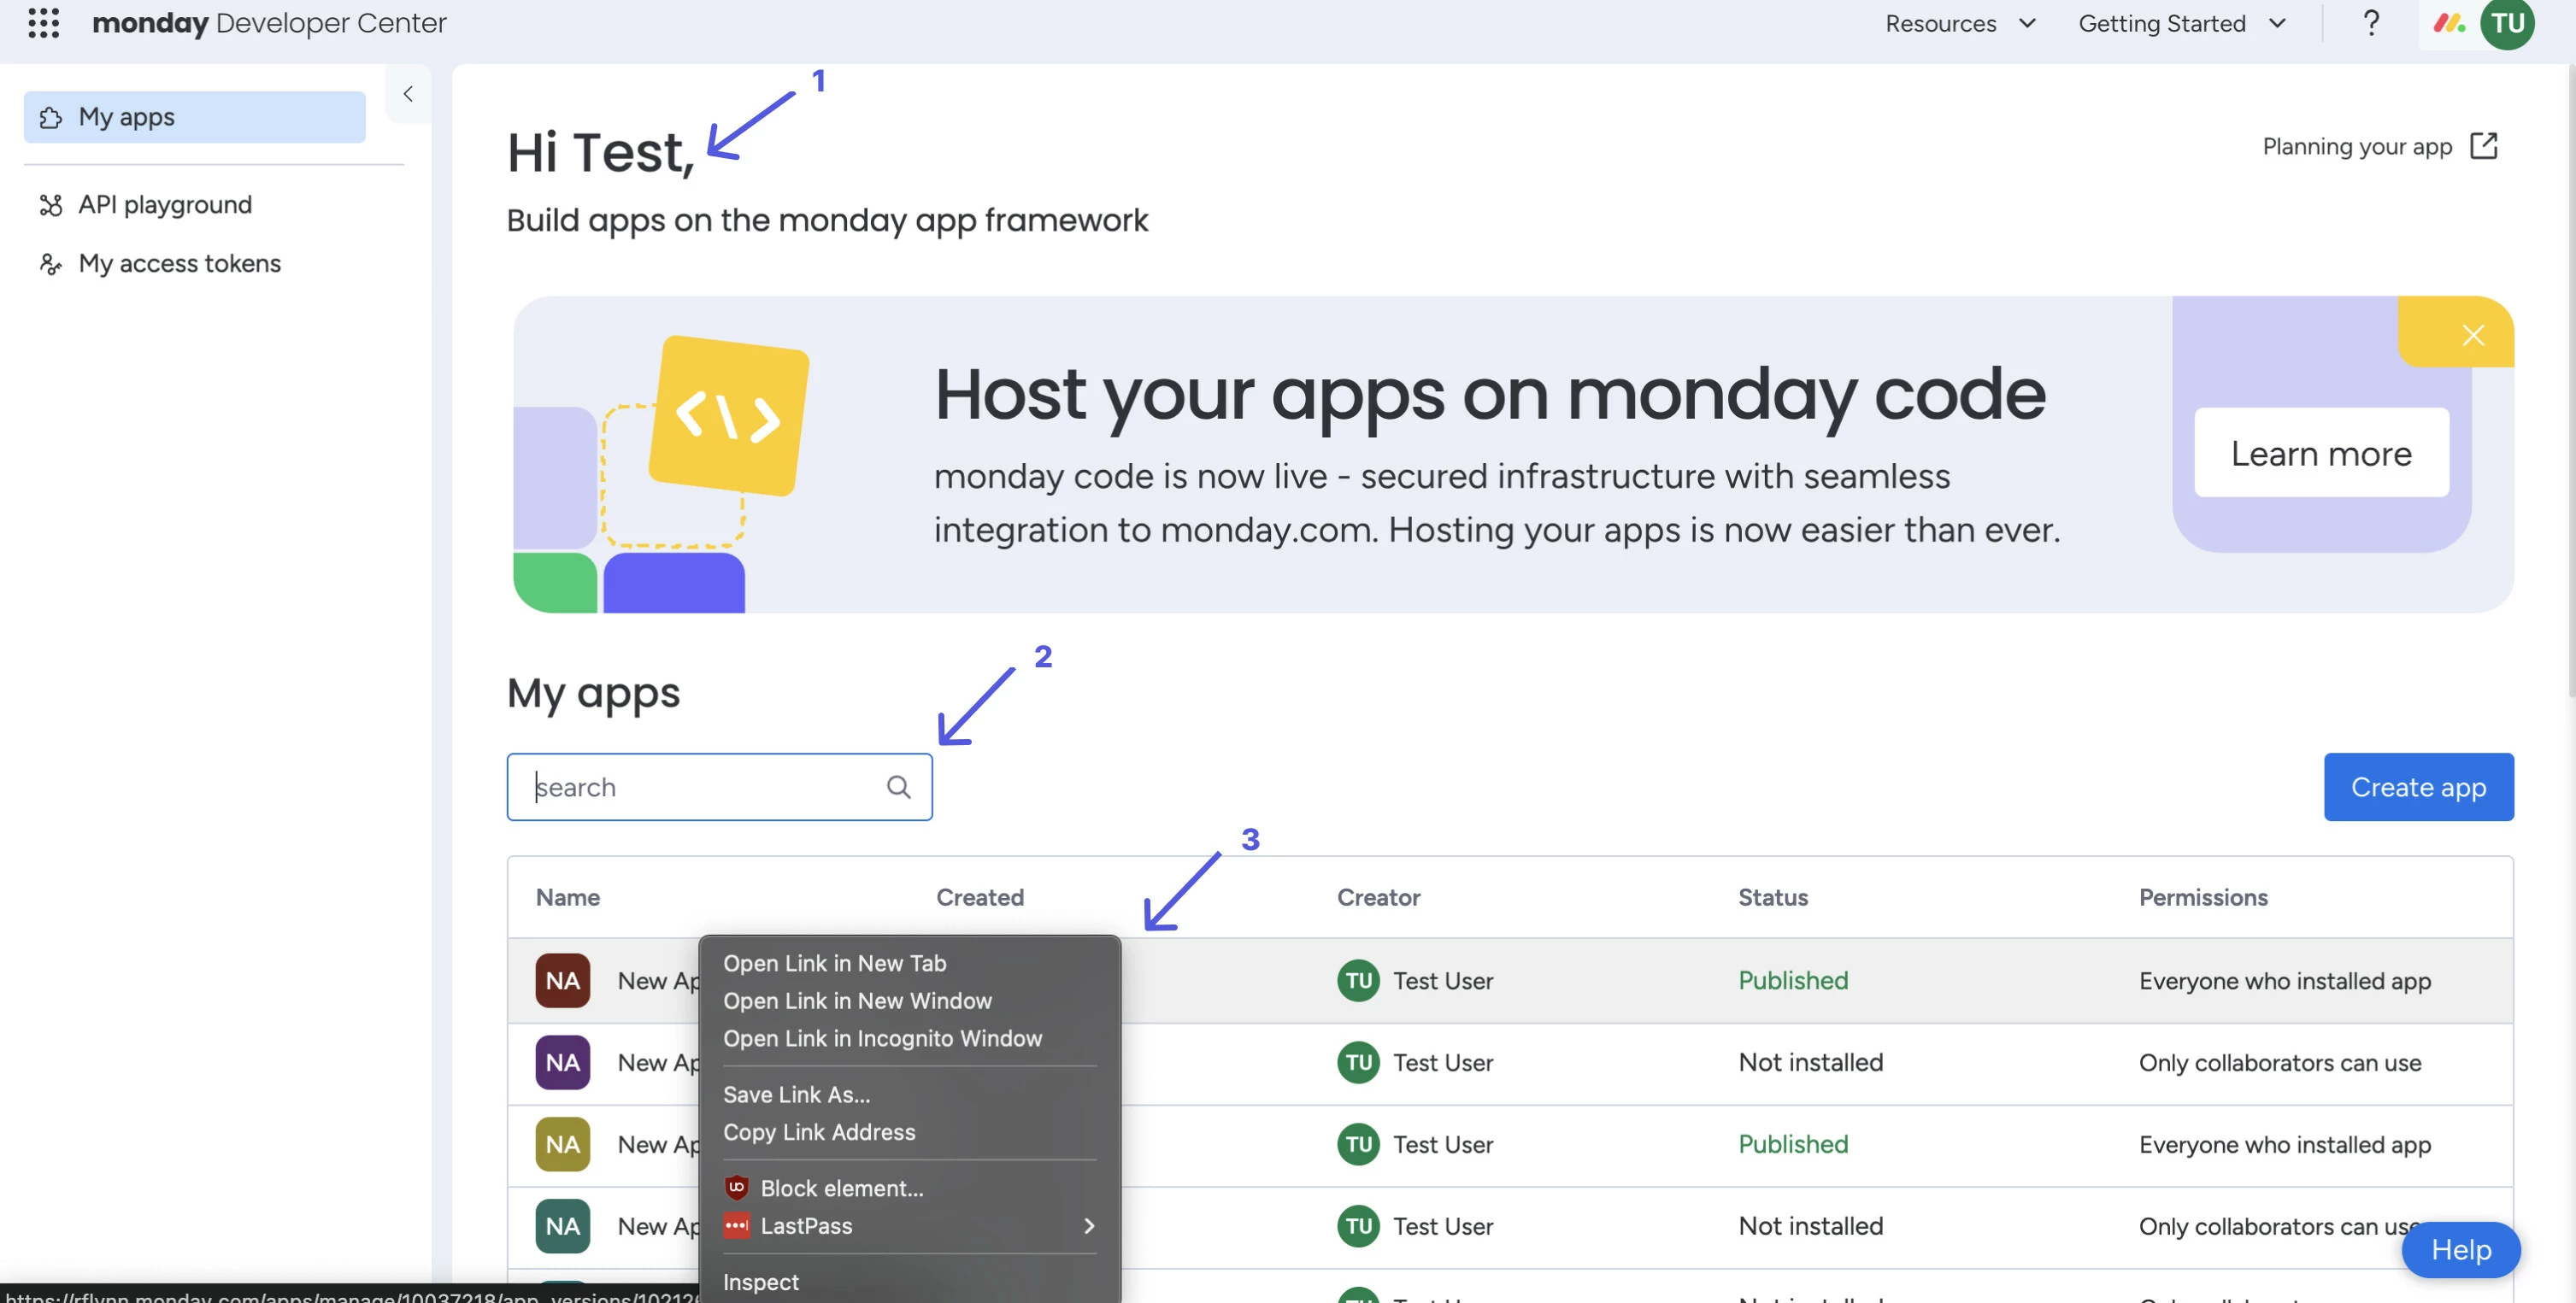Select My apps in sidebar
This screenshot has height=1303, width=2576.
(194, 117)
